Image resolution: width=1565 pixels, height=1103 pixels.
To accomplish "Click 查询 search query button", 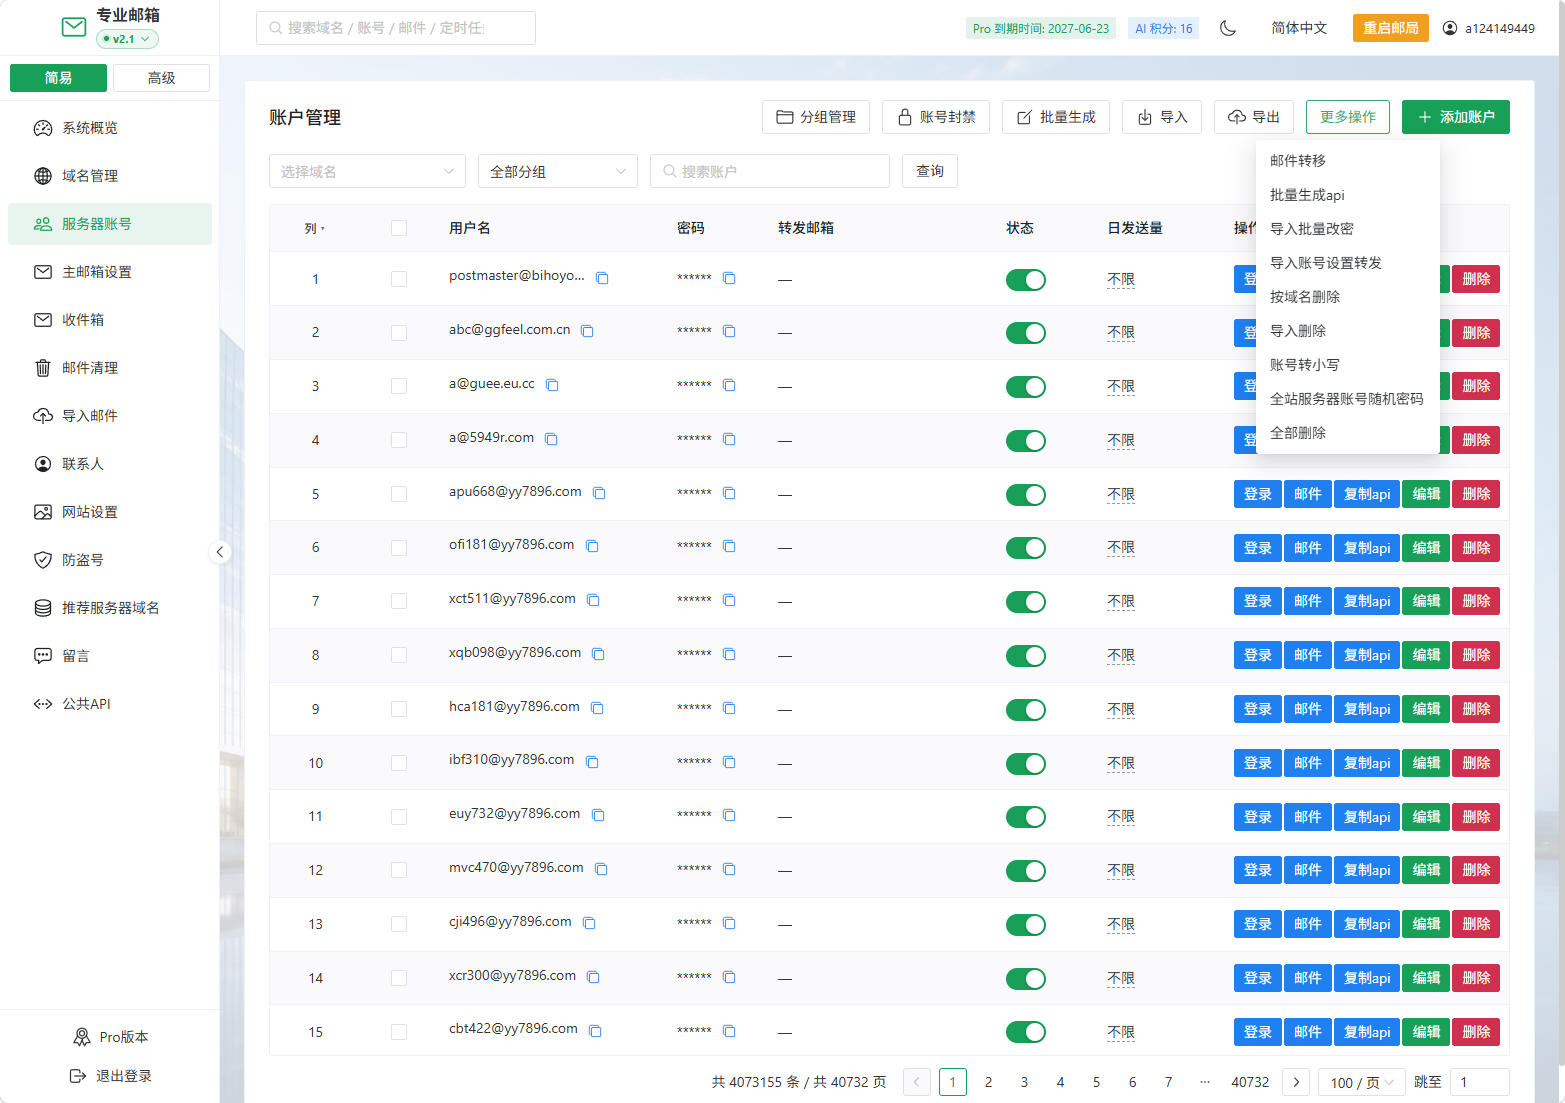I will point(930,171).
